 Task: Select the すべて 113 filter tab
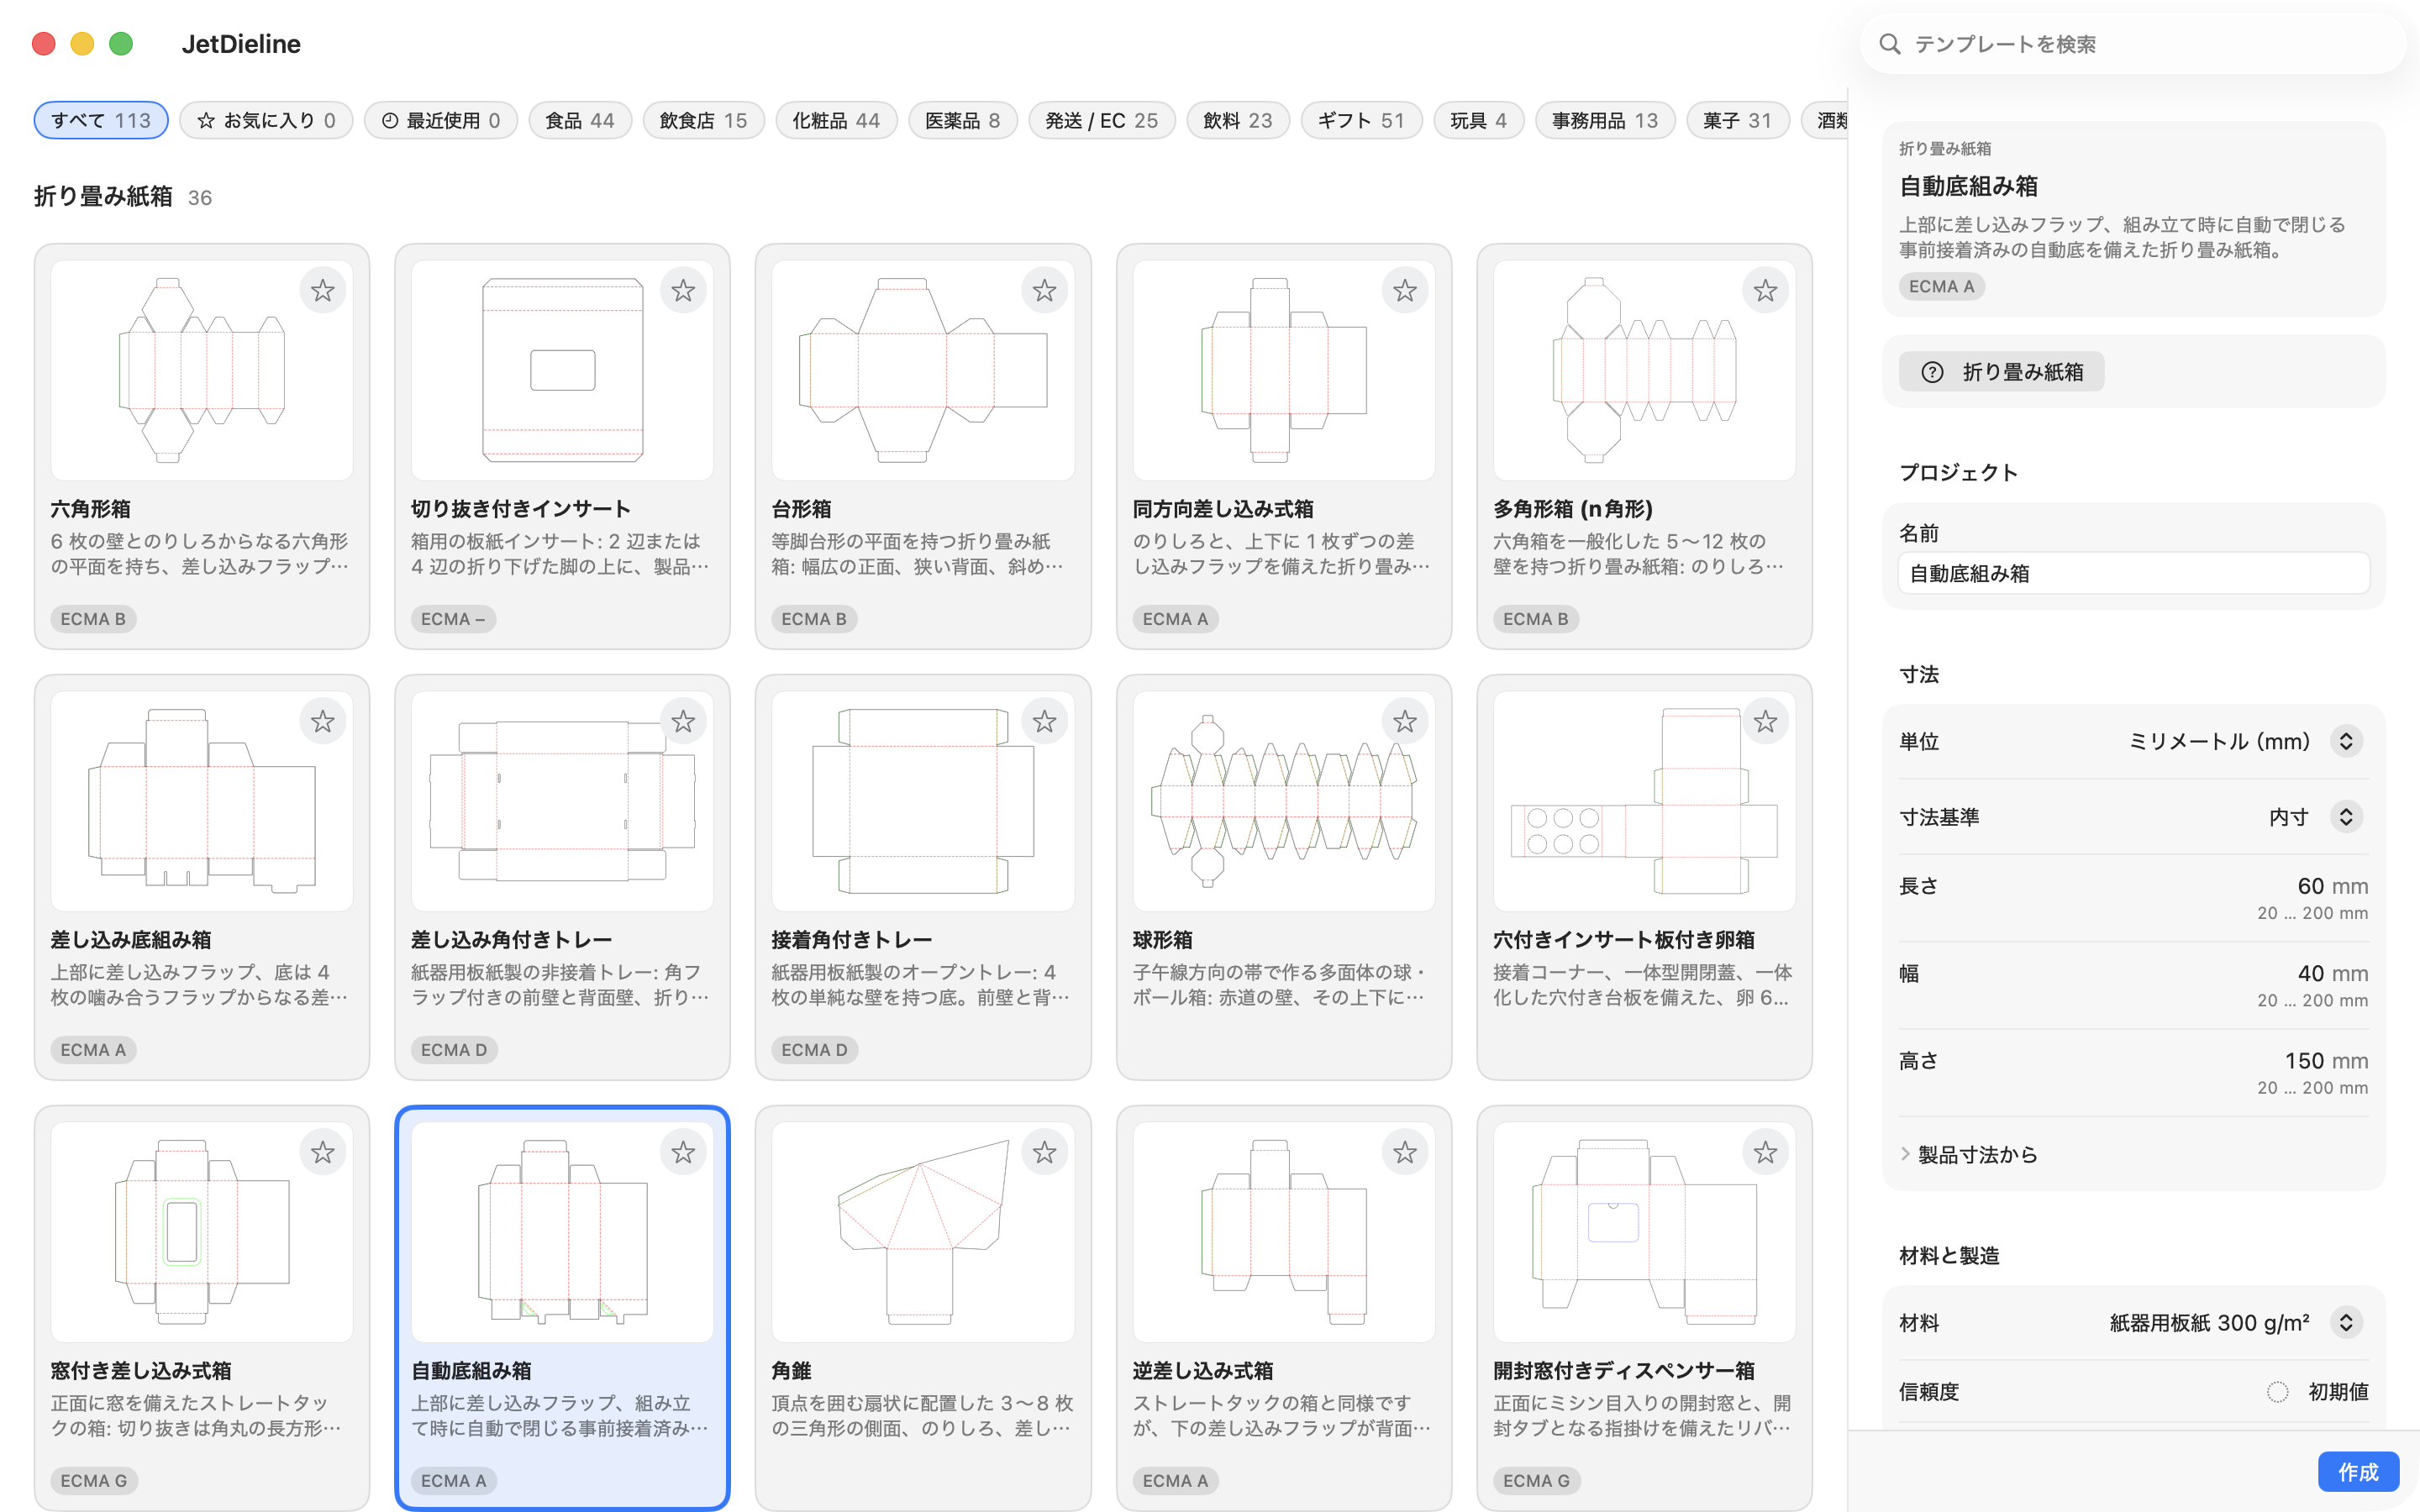click(101, 121)
